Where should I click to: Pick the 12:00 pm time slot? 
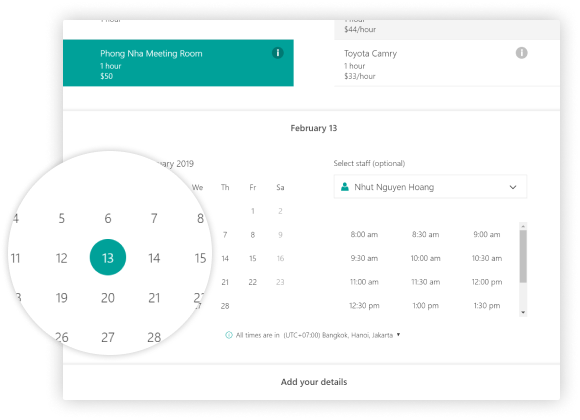click(486, 282)
